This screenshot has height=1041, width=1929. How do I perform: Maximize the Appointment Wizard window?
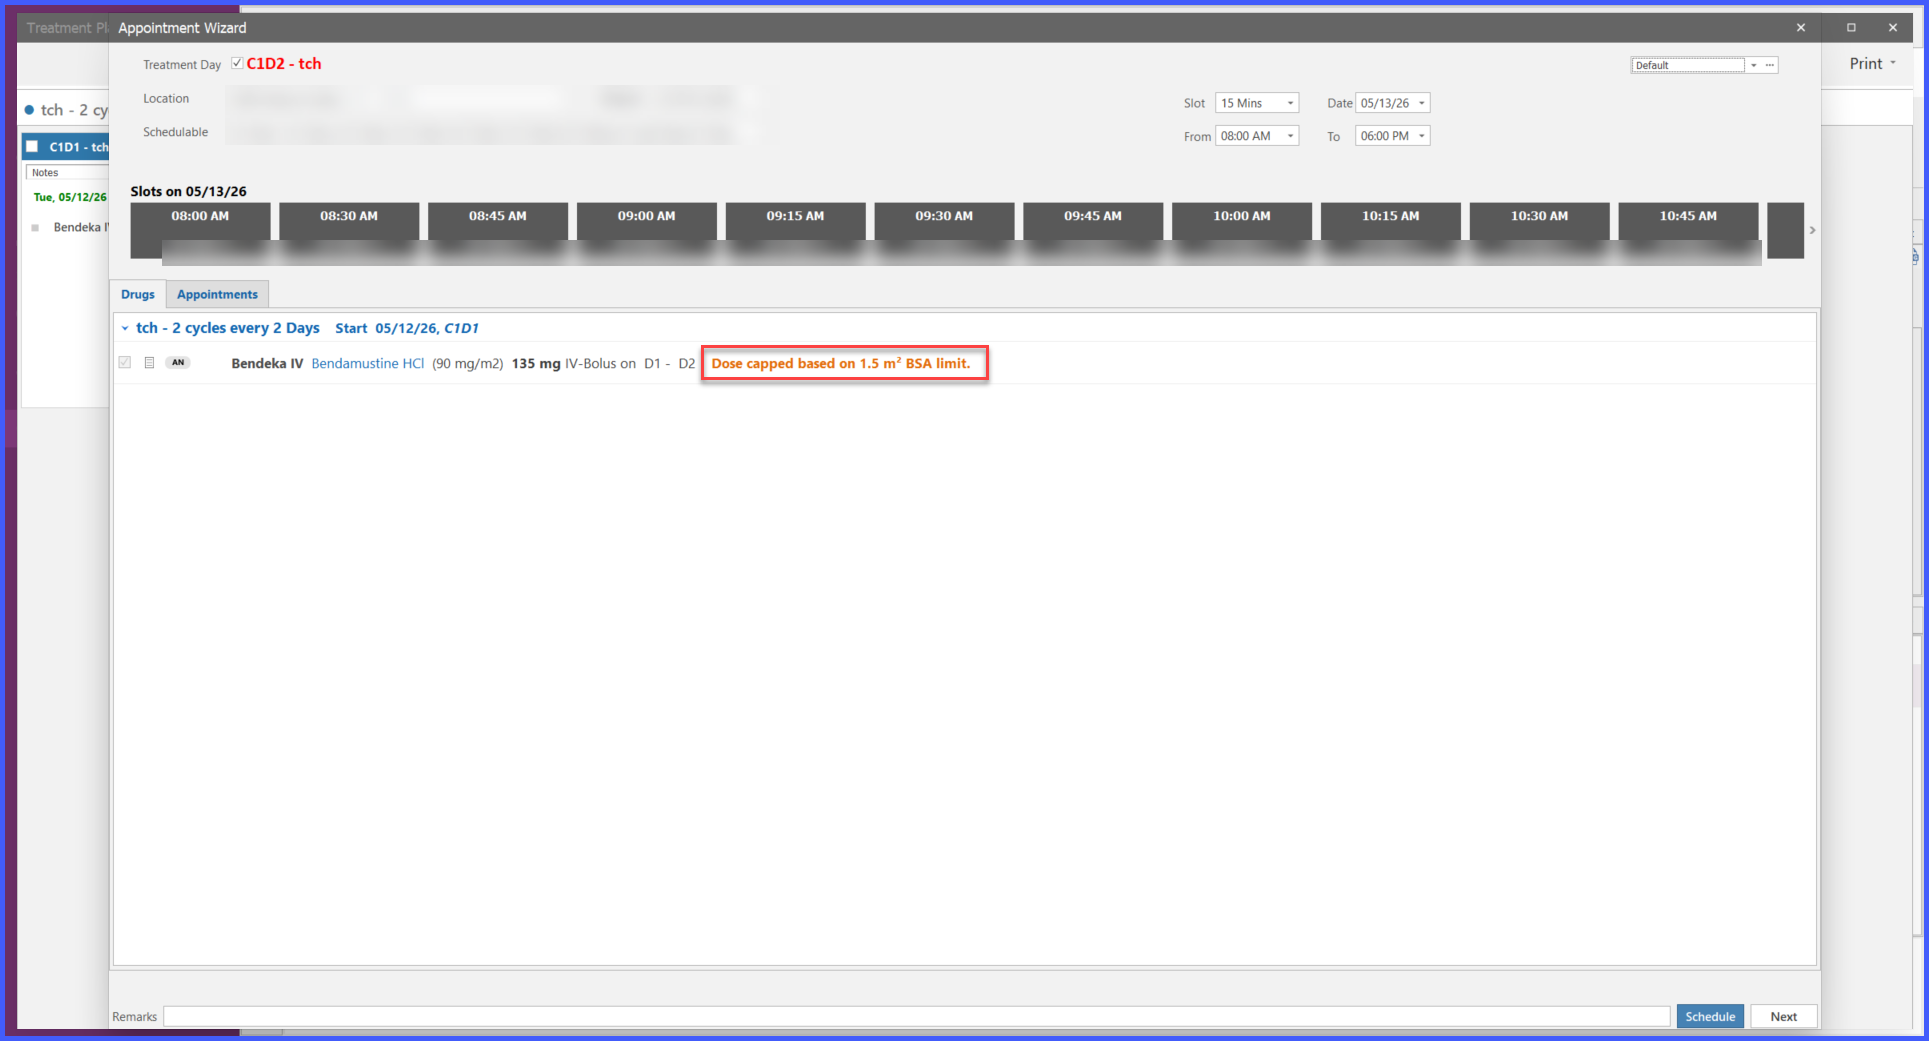pos(1851,28)
